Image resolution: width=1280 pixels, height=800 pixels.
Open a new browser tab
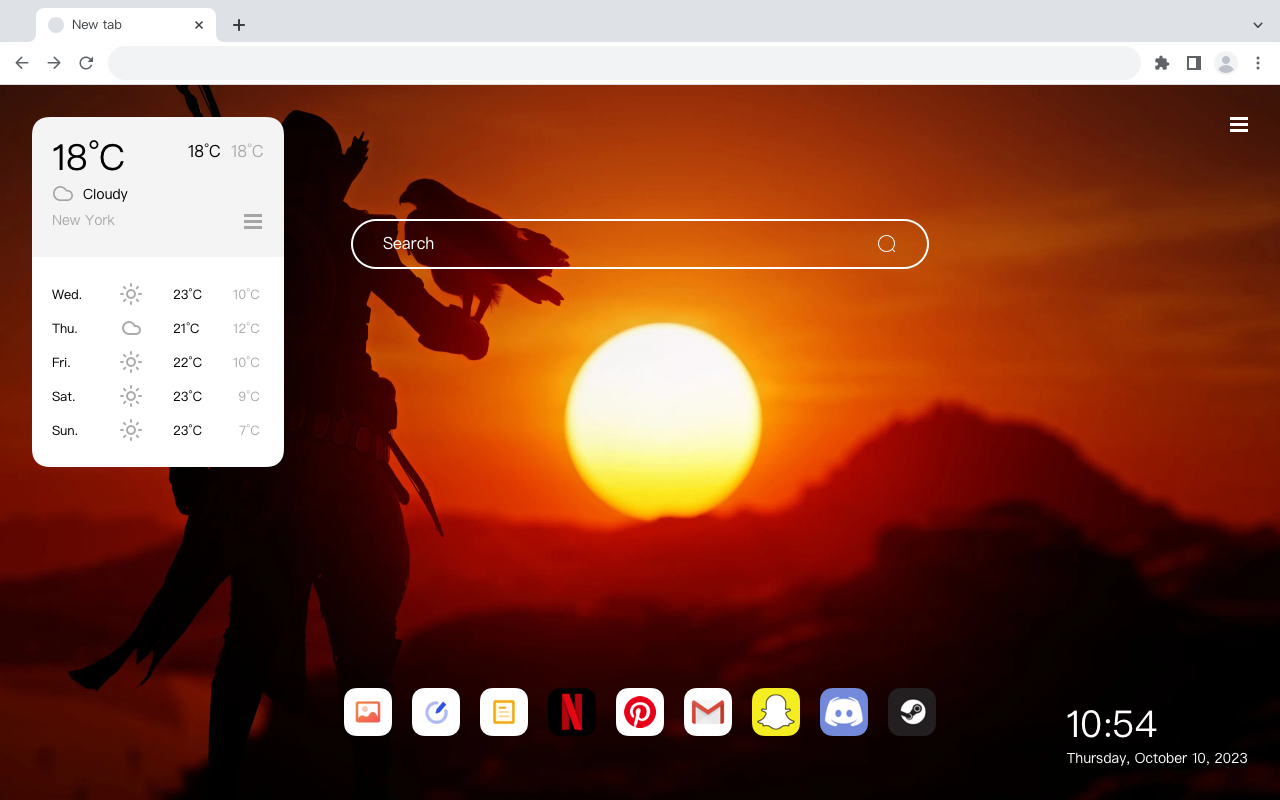(238, 25)
